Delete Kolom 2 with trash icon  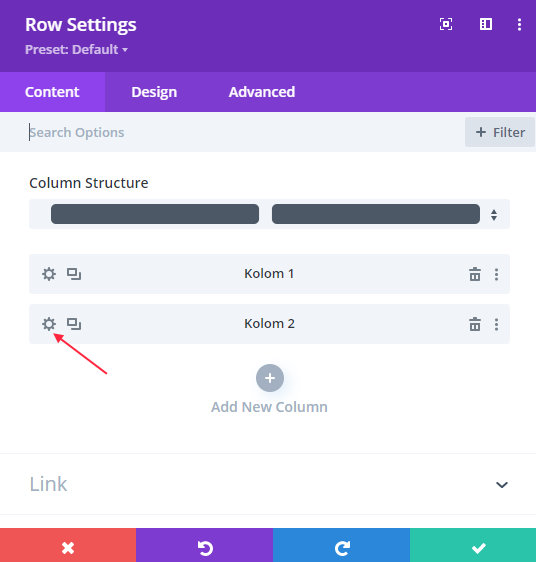coord(475,324)
